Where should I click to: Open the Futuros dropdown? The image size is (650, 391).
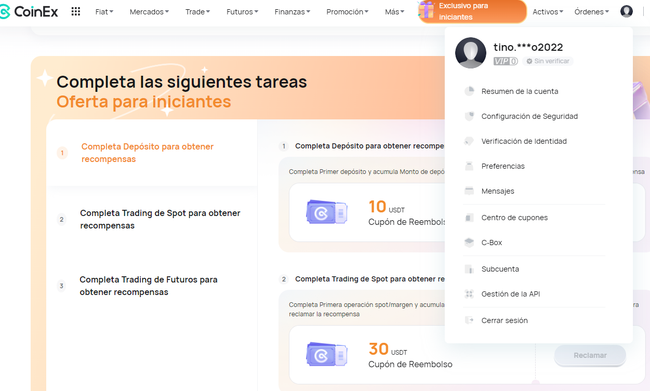pyautogui.click(x=242, y=12)
